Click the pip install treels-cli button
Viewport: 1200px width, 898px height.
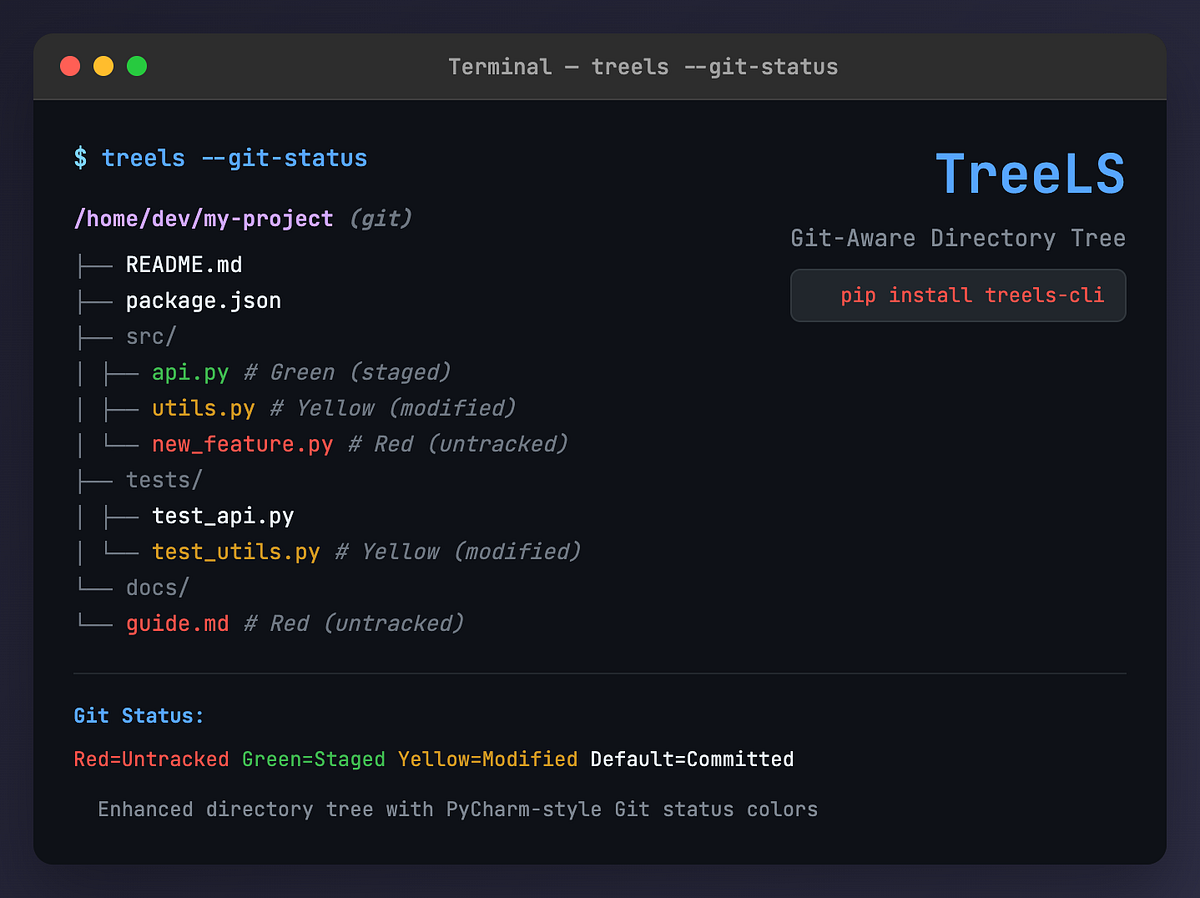coord(957,295)
